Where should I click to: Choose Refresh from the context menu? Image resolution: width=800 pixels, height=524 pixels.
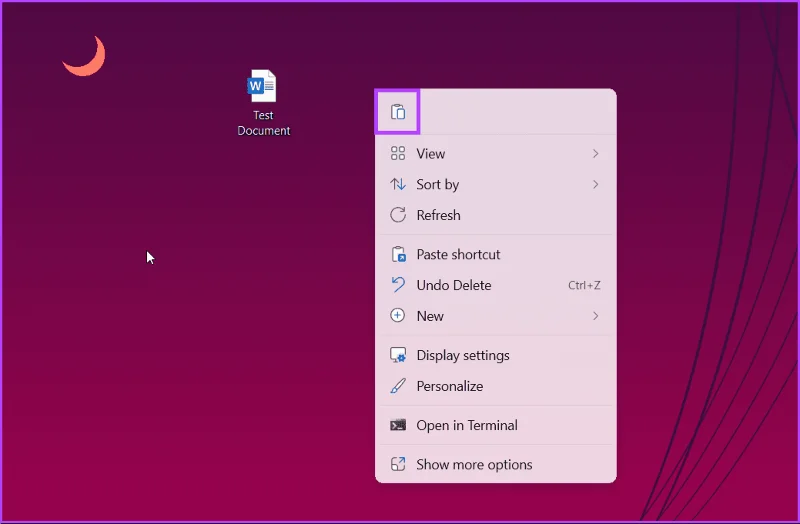click(495, 215)
